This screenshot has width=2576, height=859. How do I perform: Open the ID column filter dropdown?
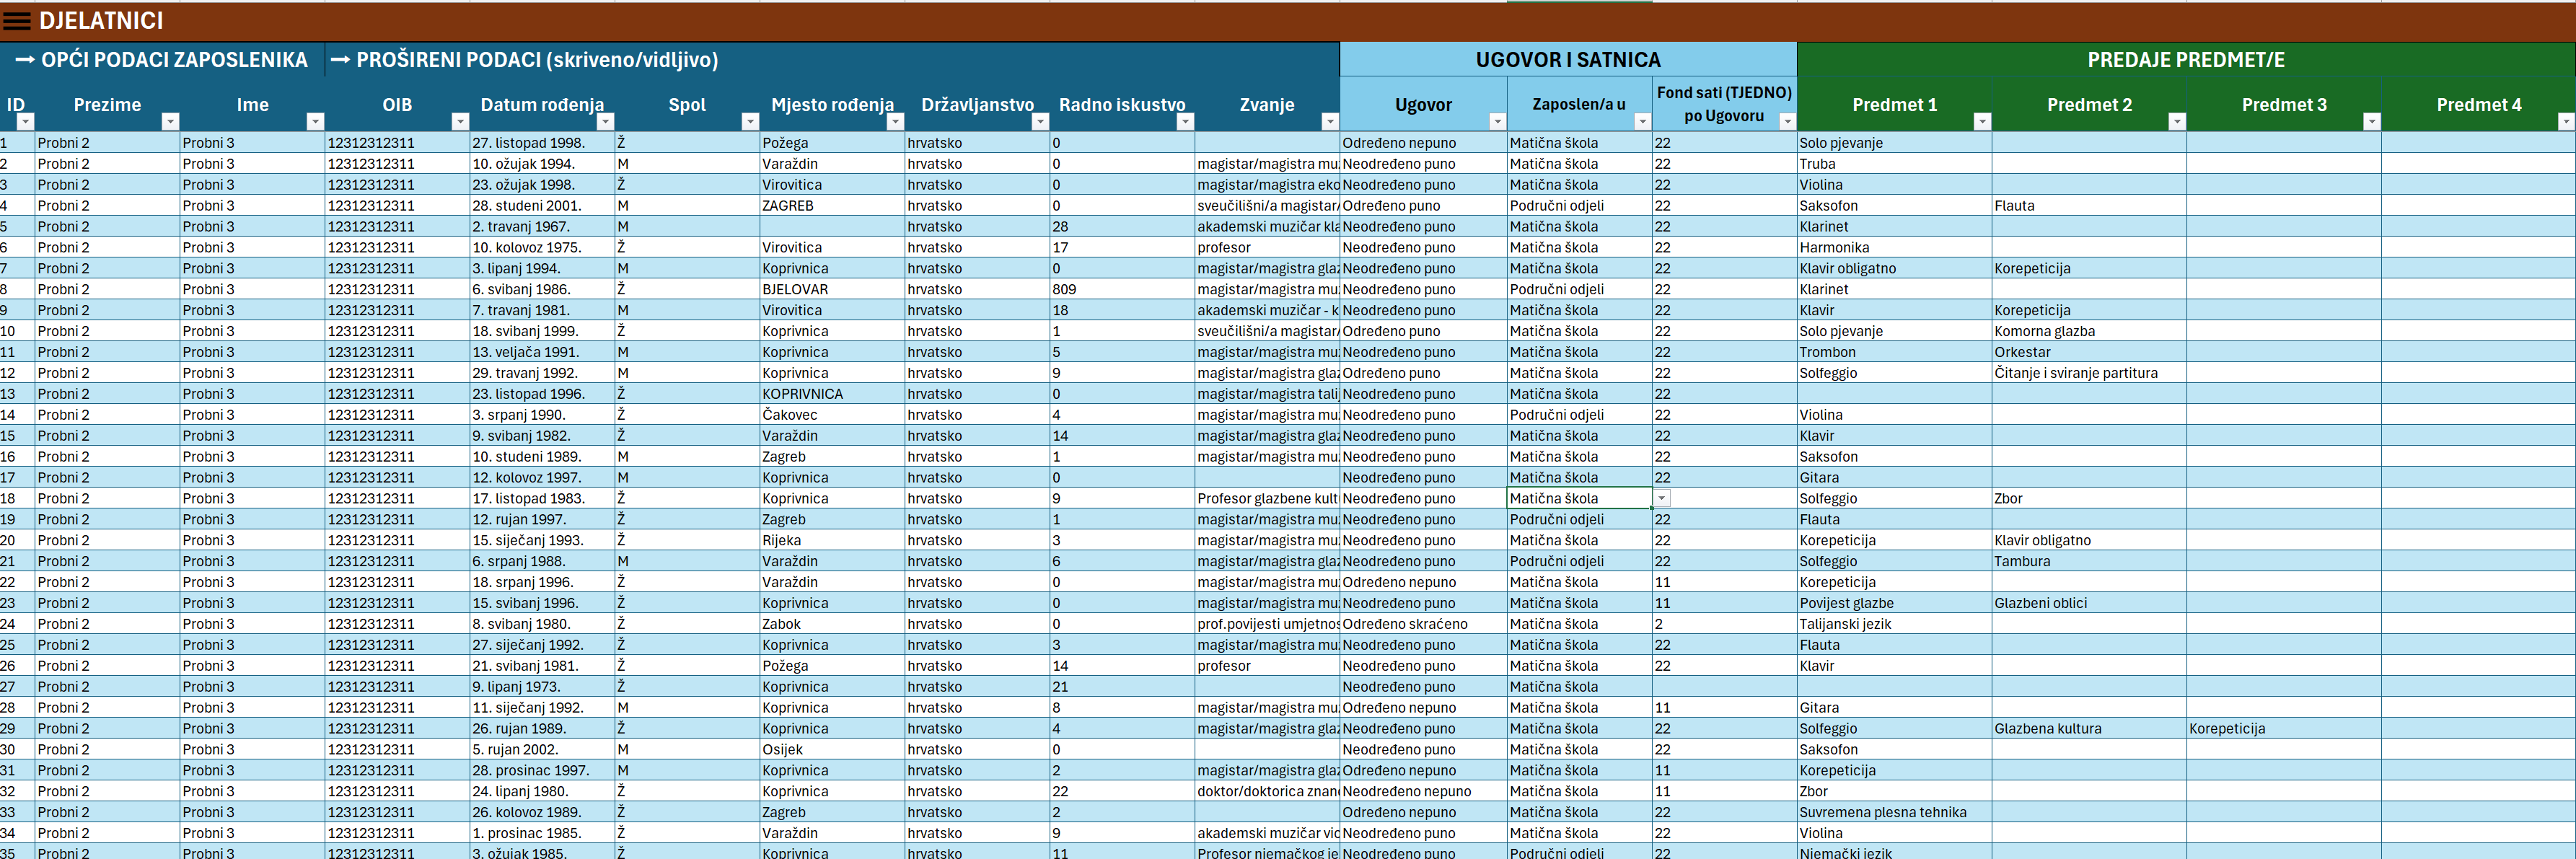(x=26, y=121)
